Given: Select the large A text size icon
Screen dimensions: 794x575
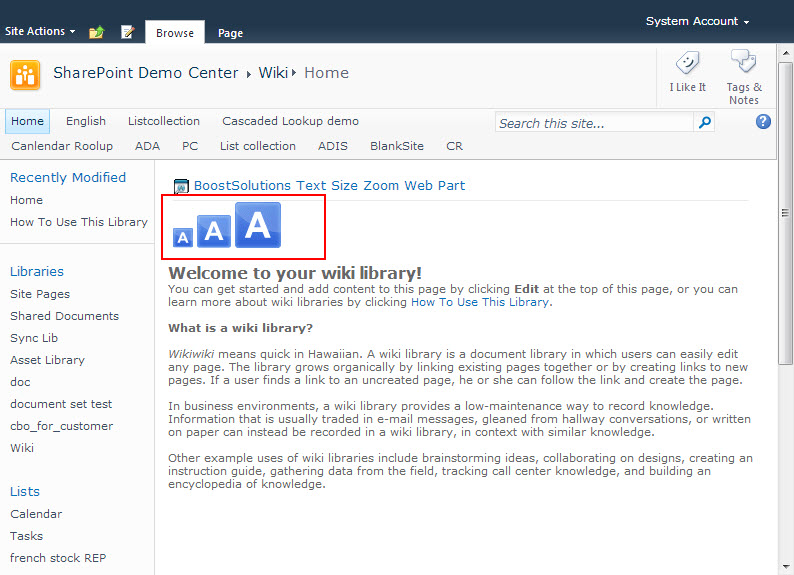Looking at the screenshot, I should (258, 225).
